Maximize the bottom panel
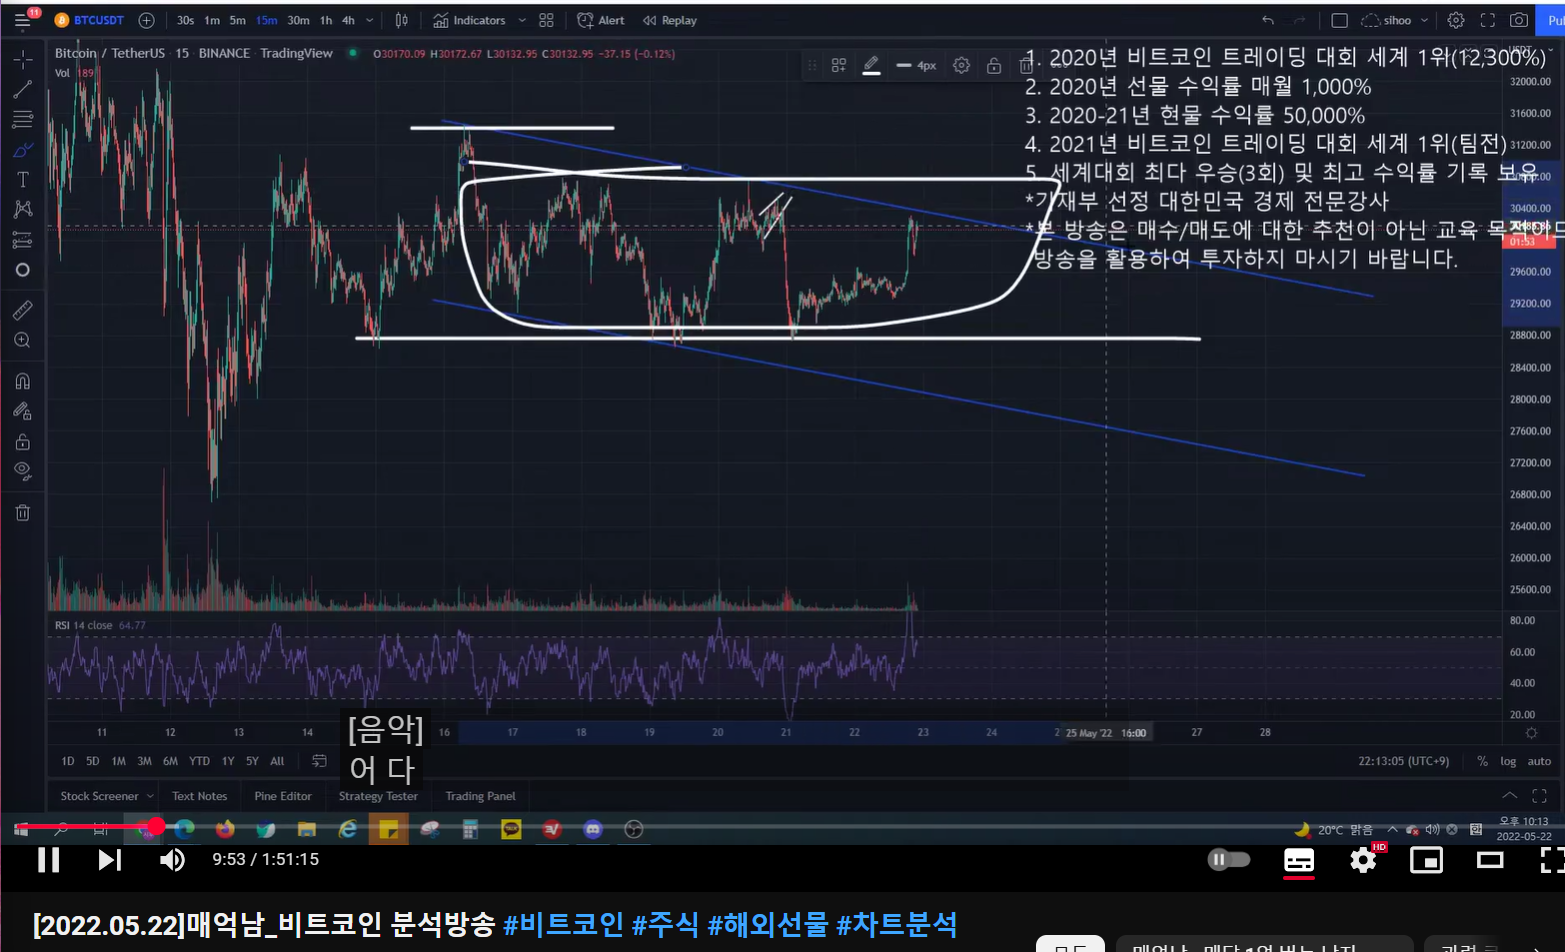Viewport: 1565px width, 952px height. [x=1539, y=796]
